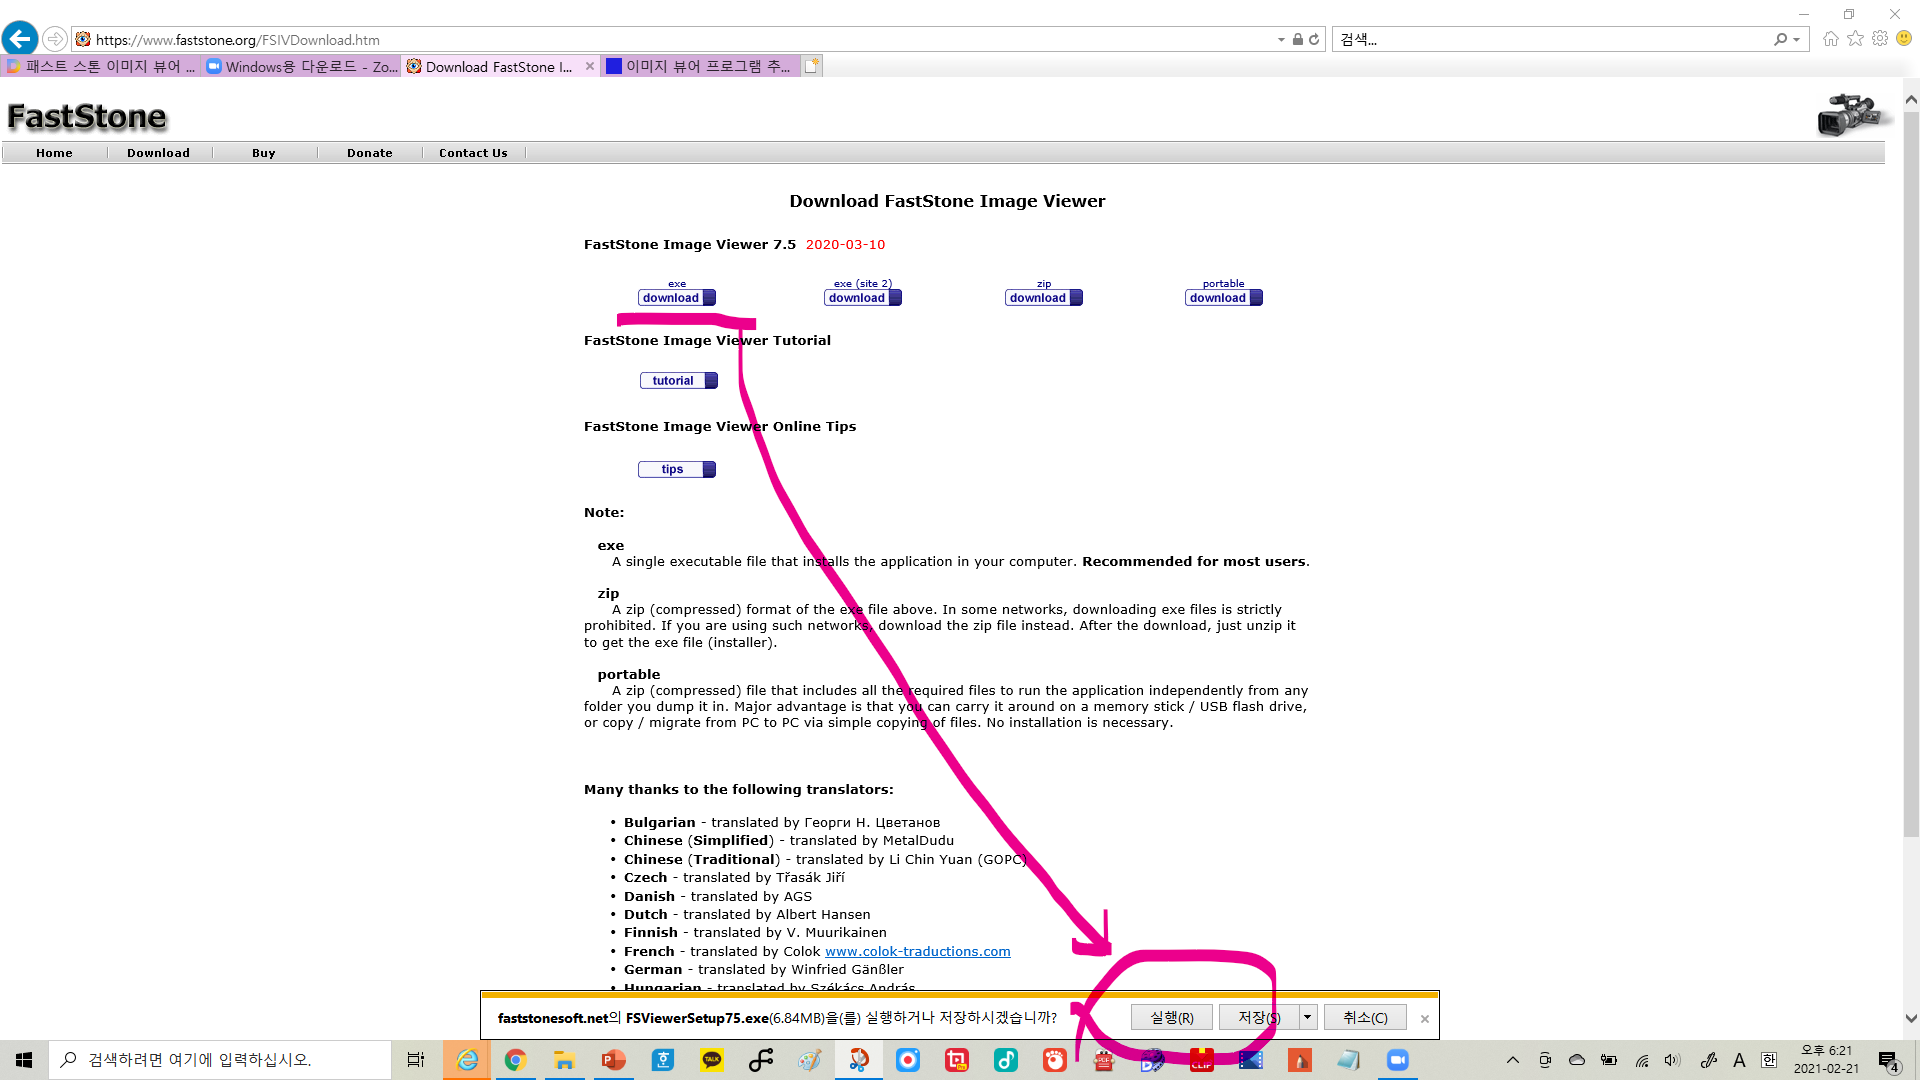
Task: Open the IE settings gear icon
Action: point(1880,39)
